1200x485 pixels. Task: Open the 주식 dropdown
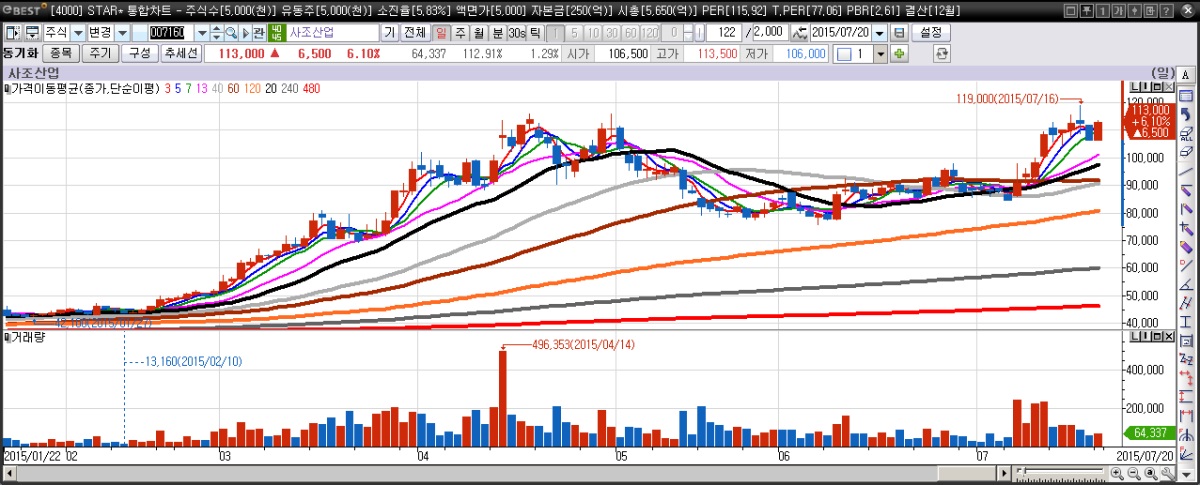click(78, 32)
